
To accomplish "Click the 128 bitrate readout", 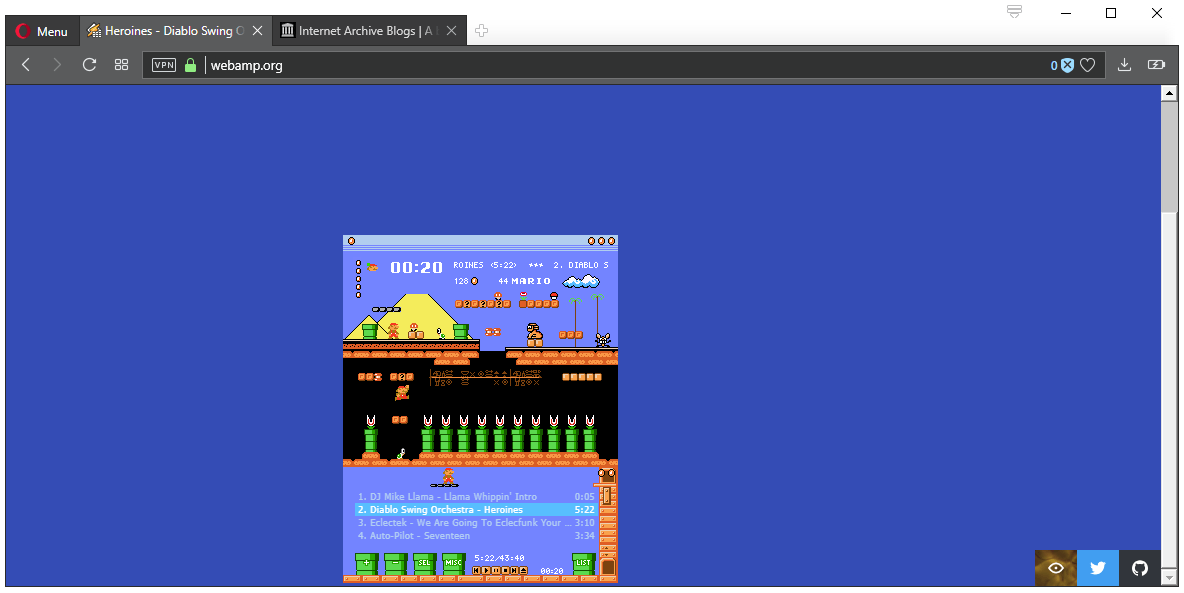I will [461, 281].
